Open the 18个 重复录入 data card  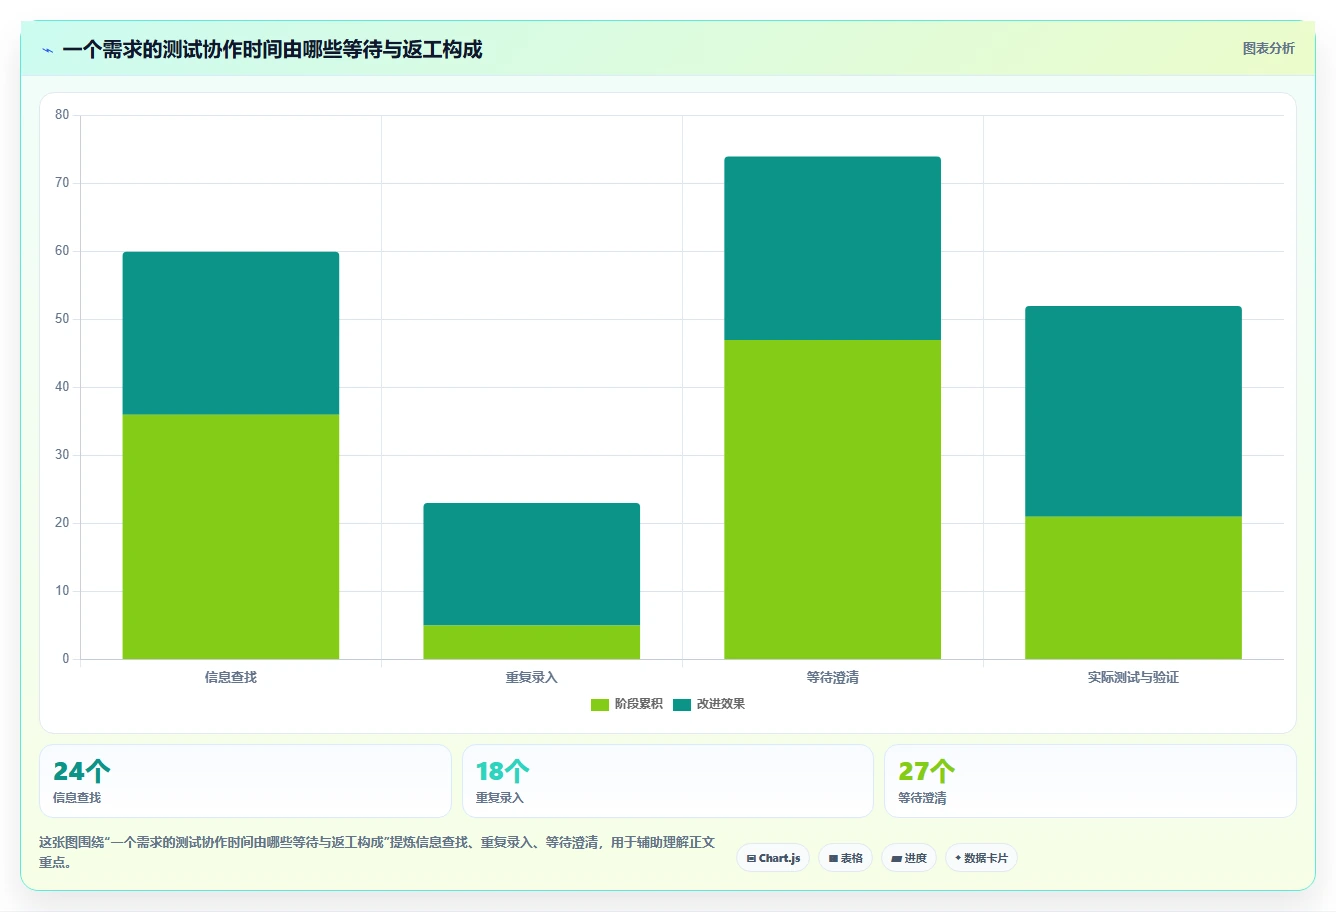click(x=668, y=781)
